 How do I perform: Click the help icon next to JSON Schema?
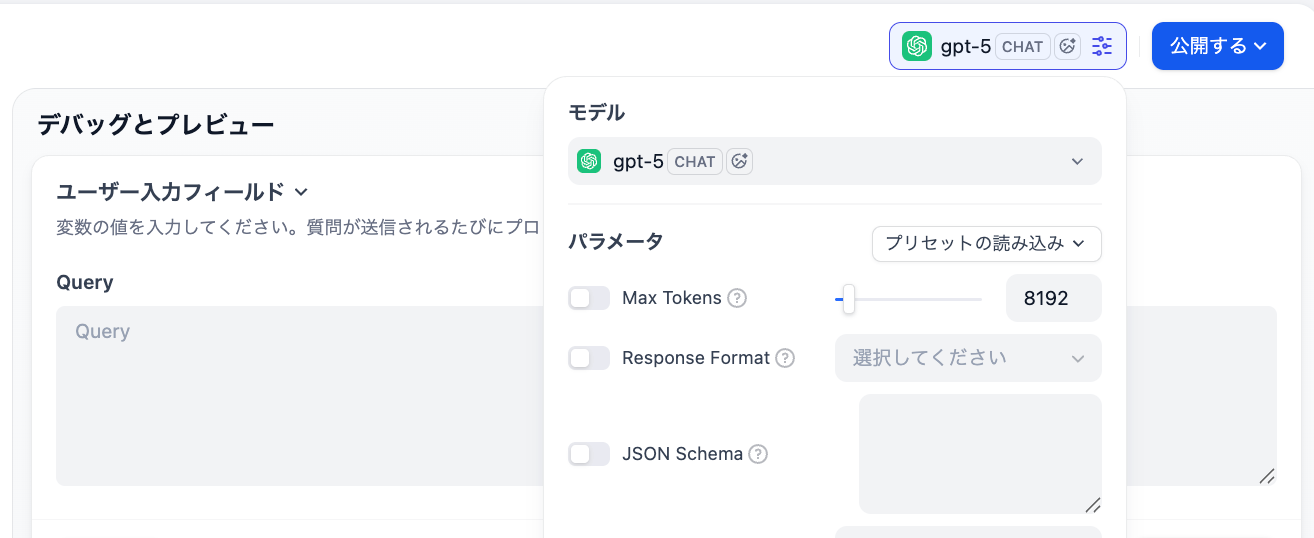[758, 454]
